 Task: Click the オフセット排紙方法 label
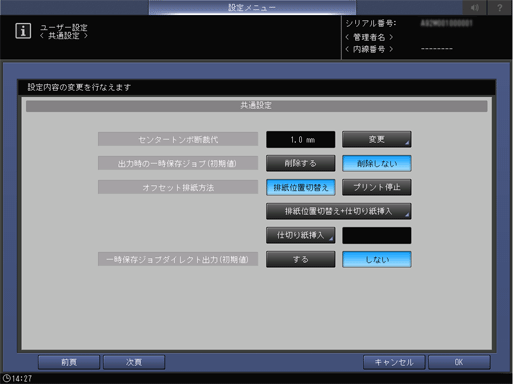coord(178,187)
